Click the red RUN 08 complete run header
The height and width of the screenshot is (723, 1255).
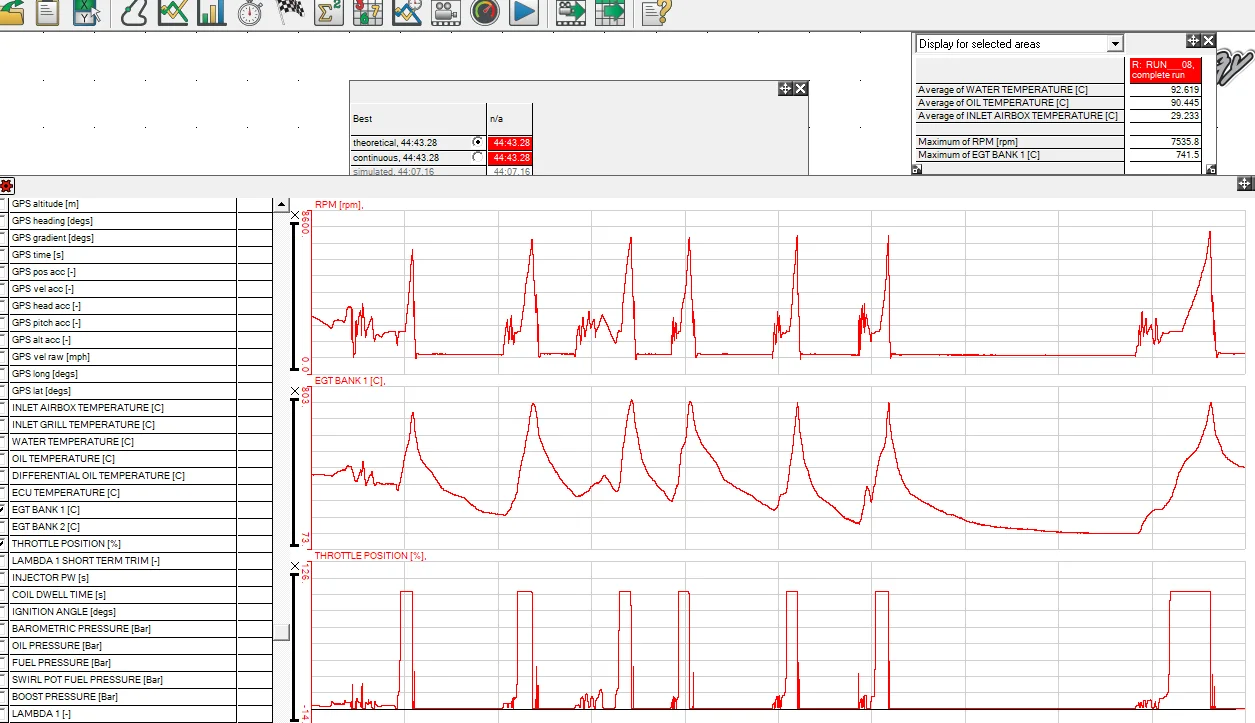[1165, 70]
